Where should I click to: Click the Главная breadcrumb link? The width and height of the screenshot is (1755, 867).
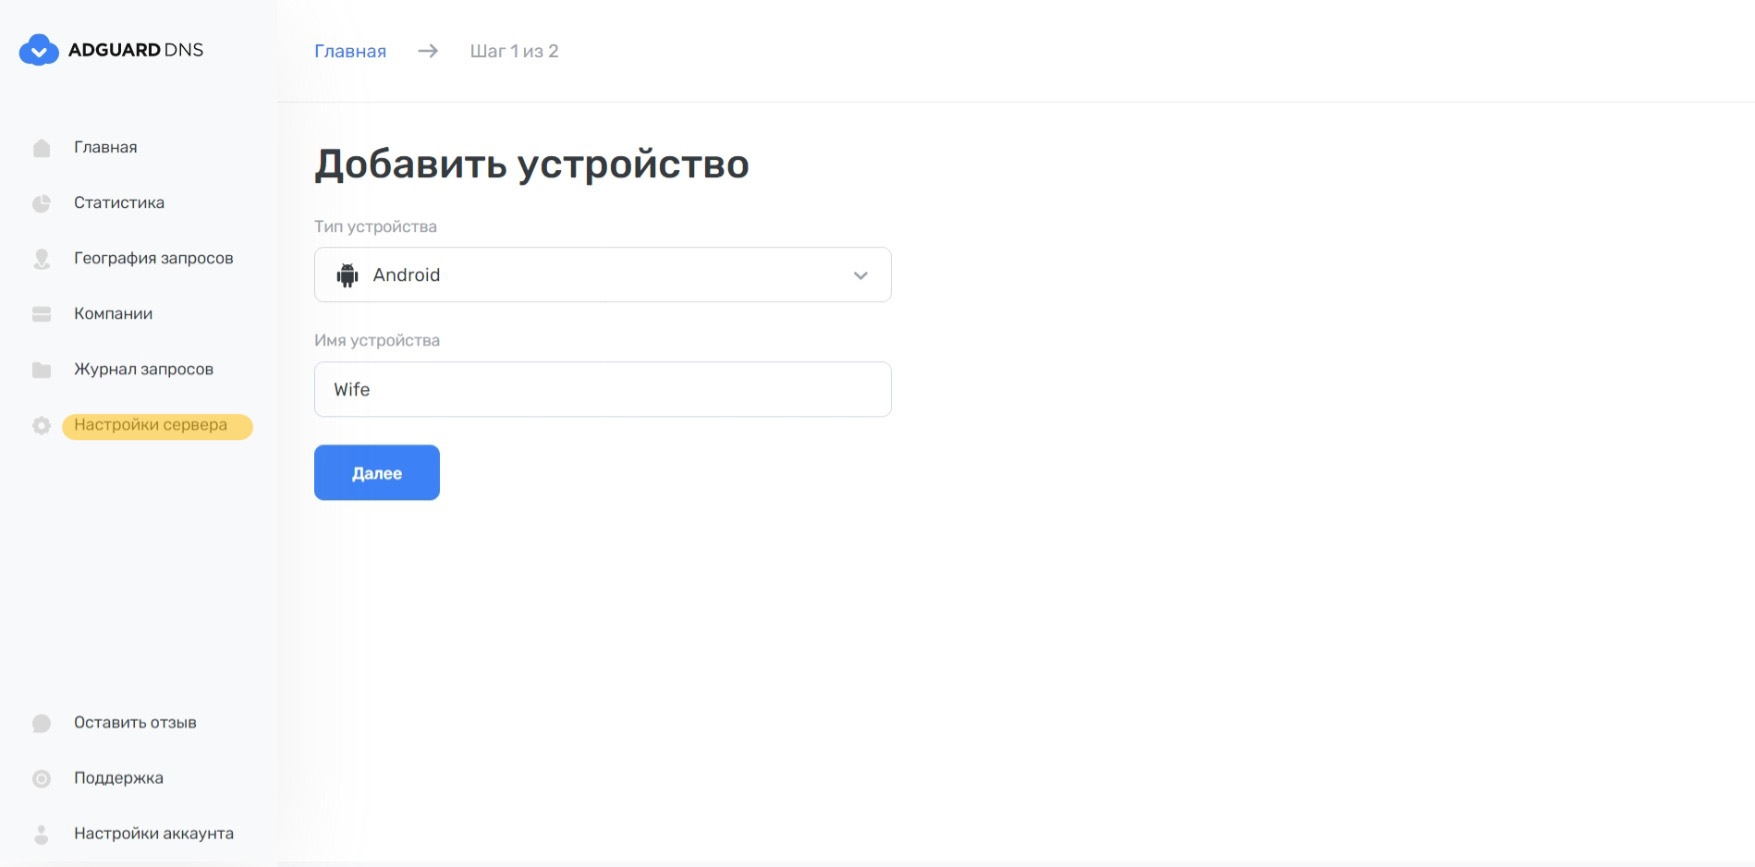coord(350,51)
